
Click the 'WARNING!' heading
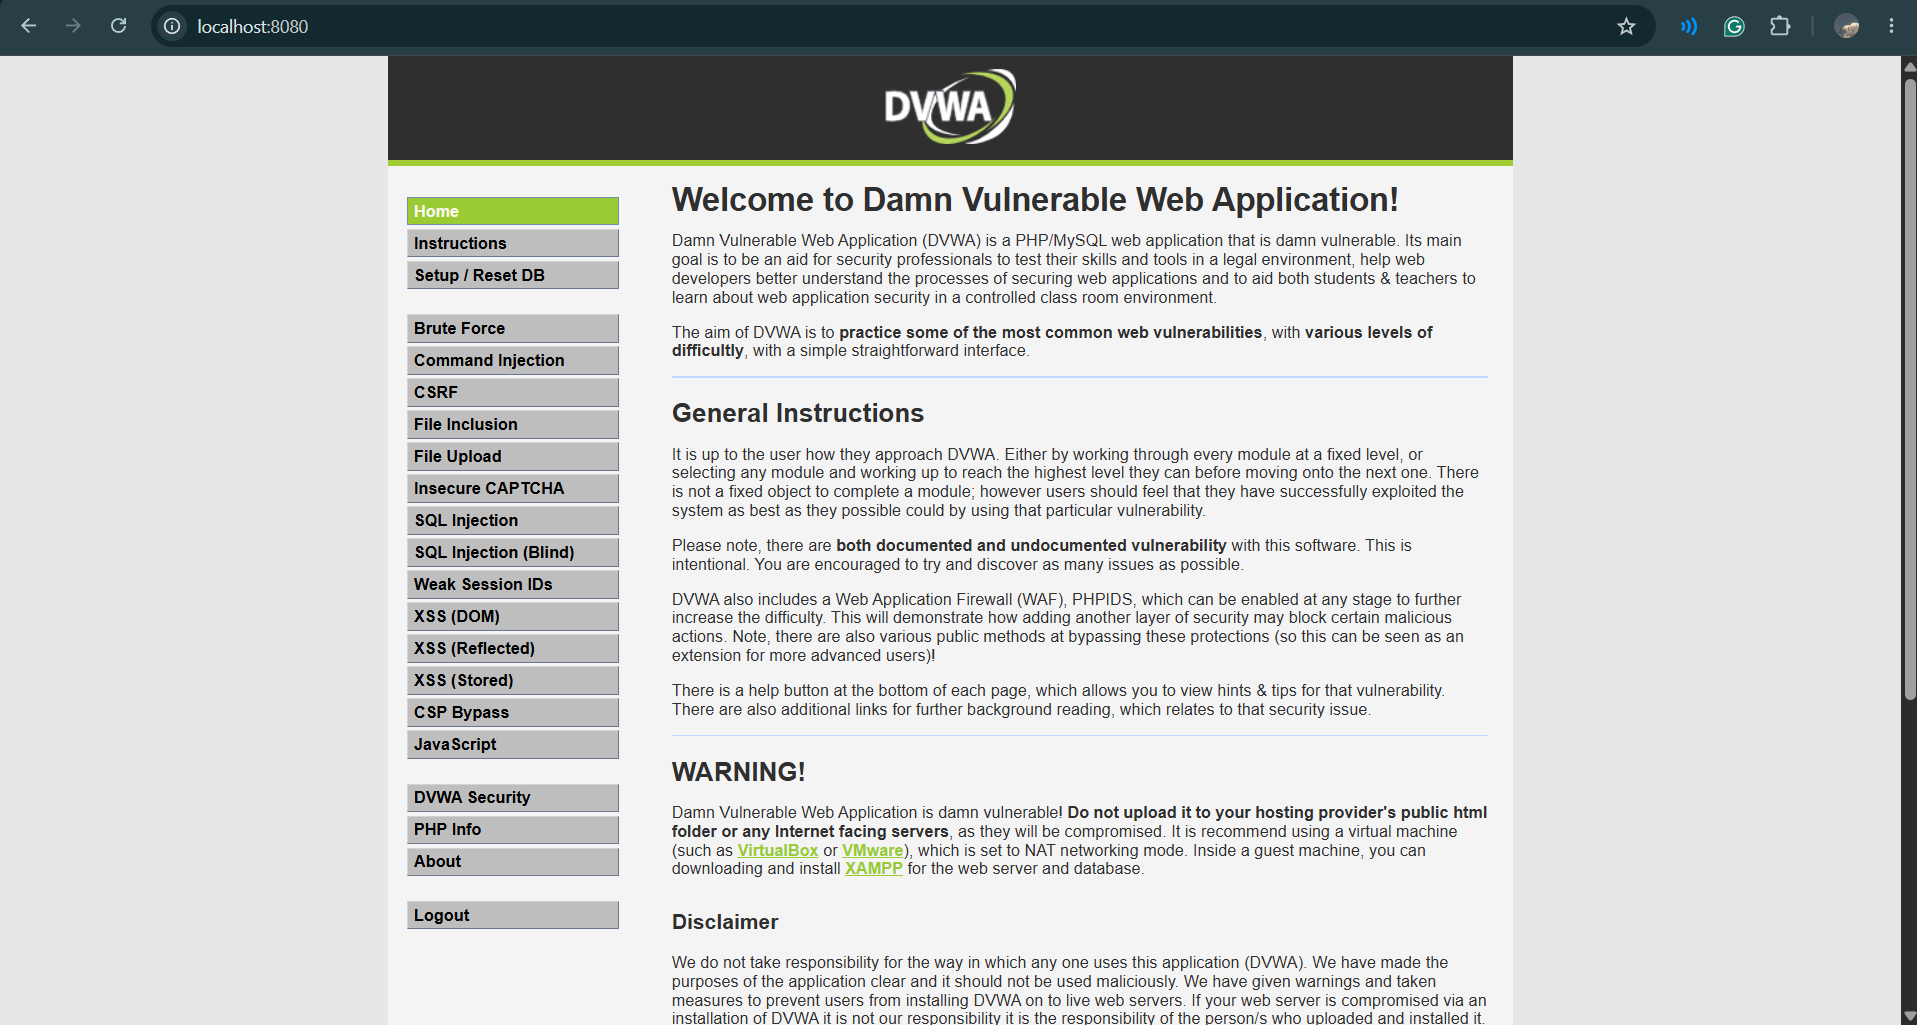click(739, 772)
